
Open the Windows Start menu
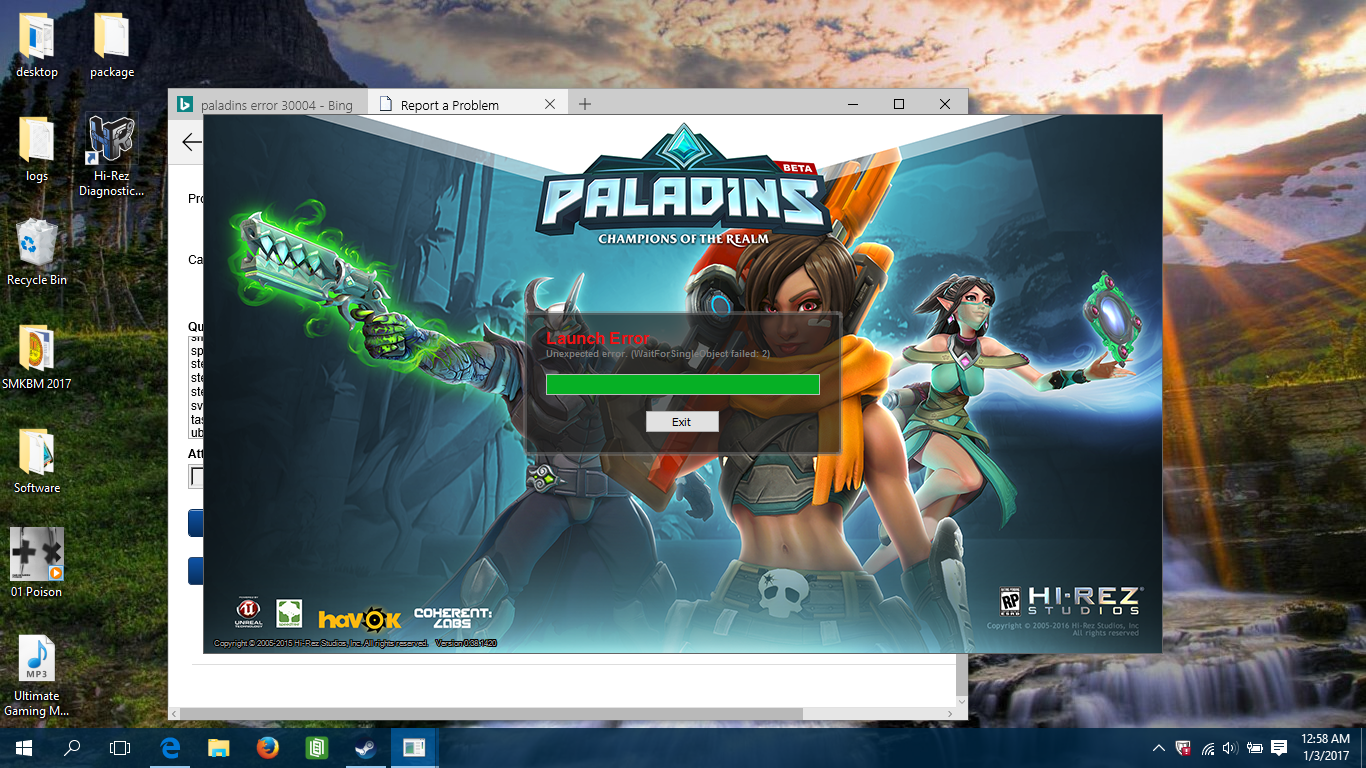(24, 748)
